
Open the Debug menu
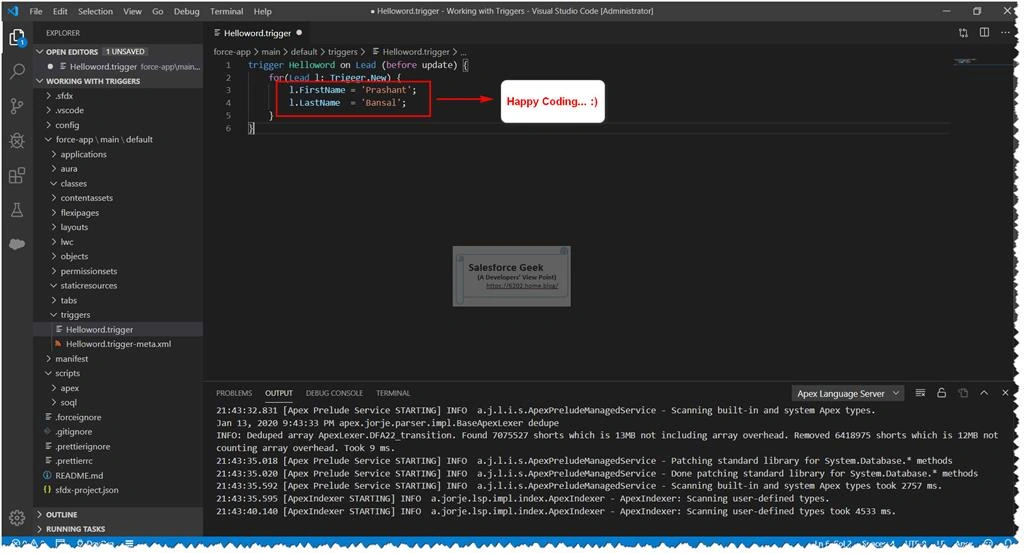click(x=187, y=11)
